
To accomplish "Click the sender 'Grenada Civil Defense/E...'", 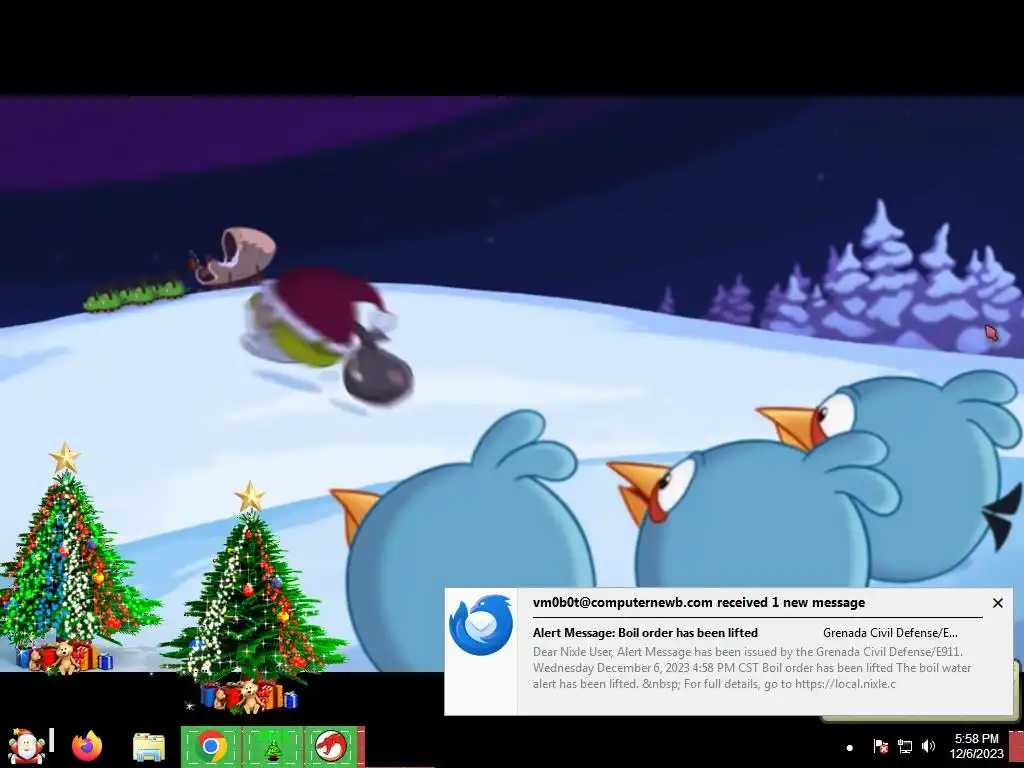I will [x=890, y=633].
